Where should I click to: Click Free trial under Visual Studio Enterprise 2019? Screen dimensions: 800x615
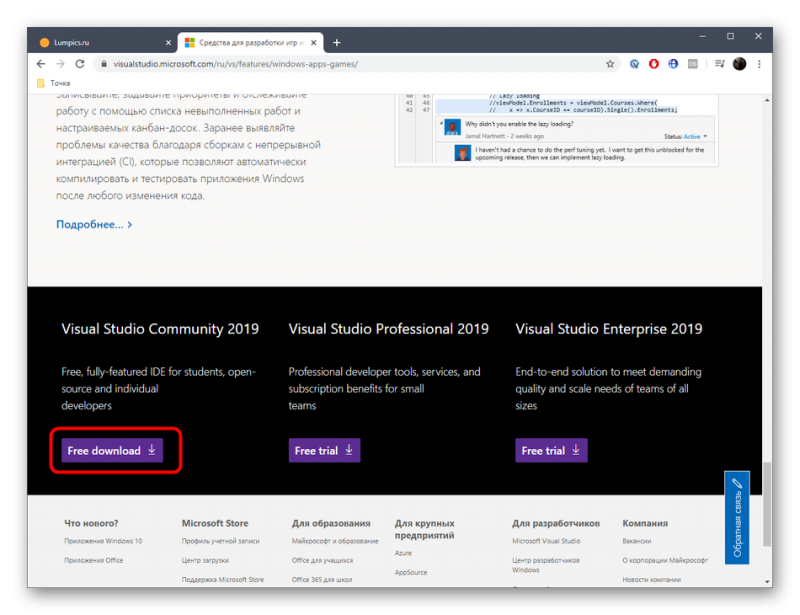[x=552, y=451]
